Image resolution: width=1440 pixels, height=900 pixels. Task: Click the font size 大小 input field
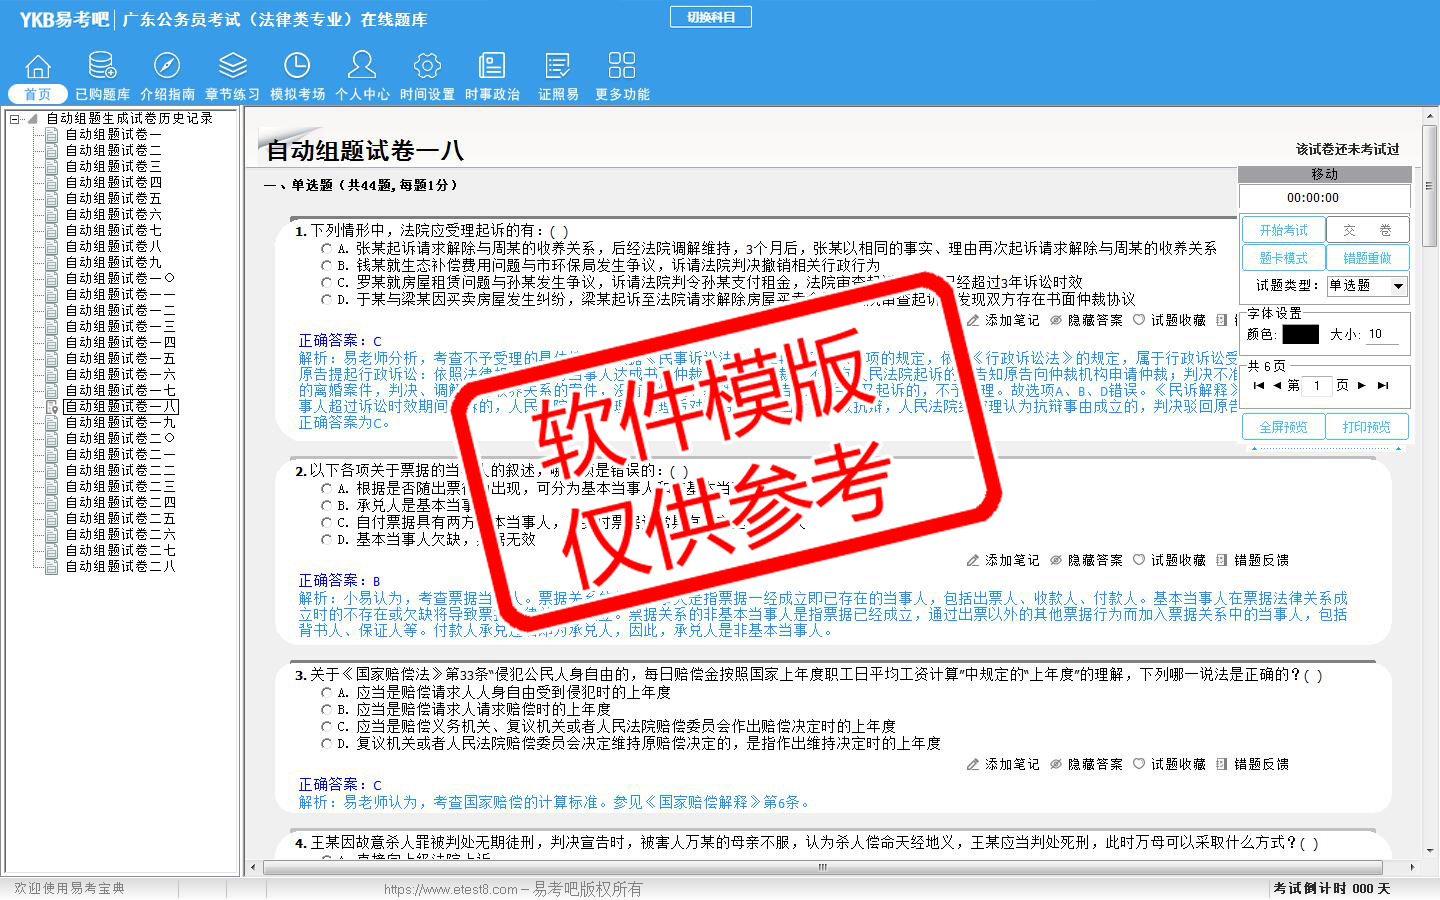pos(1381,335)
